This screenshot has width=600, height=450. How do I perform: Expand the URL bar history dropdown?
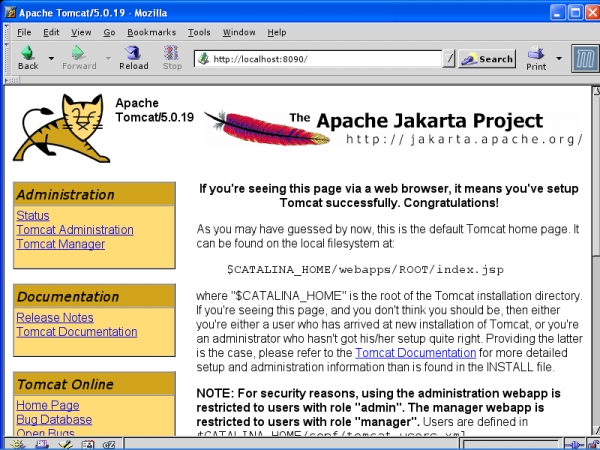point(448,59)
